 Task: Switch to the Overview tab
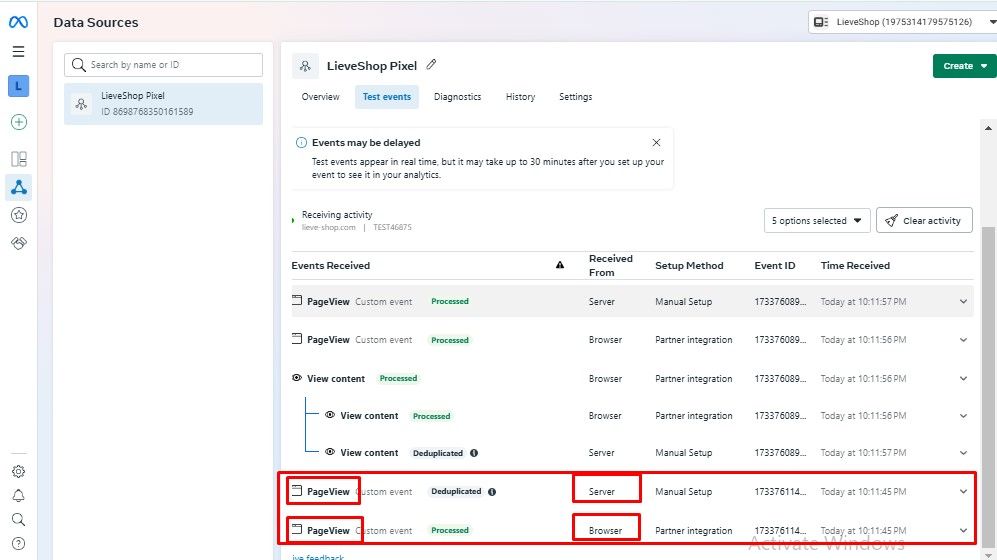click(320, 97)
